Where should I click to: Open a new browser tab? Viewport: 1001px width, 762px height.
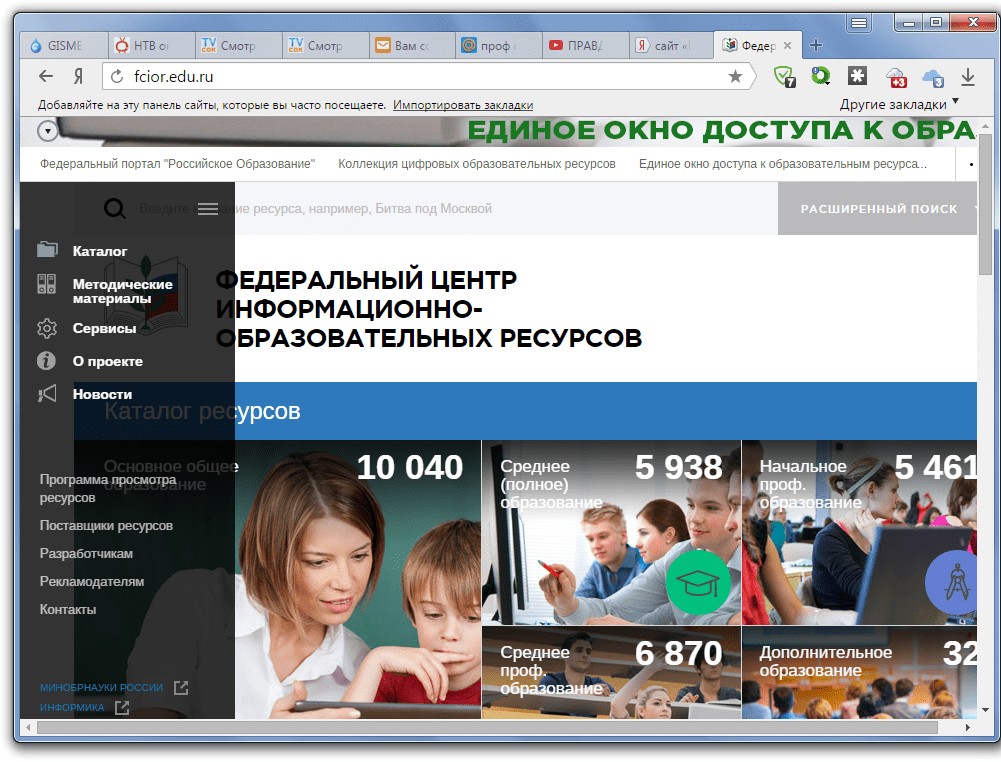tap(816, 45)
